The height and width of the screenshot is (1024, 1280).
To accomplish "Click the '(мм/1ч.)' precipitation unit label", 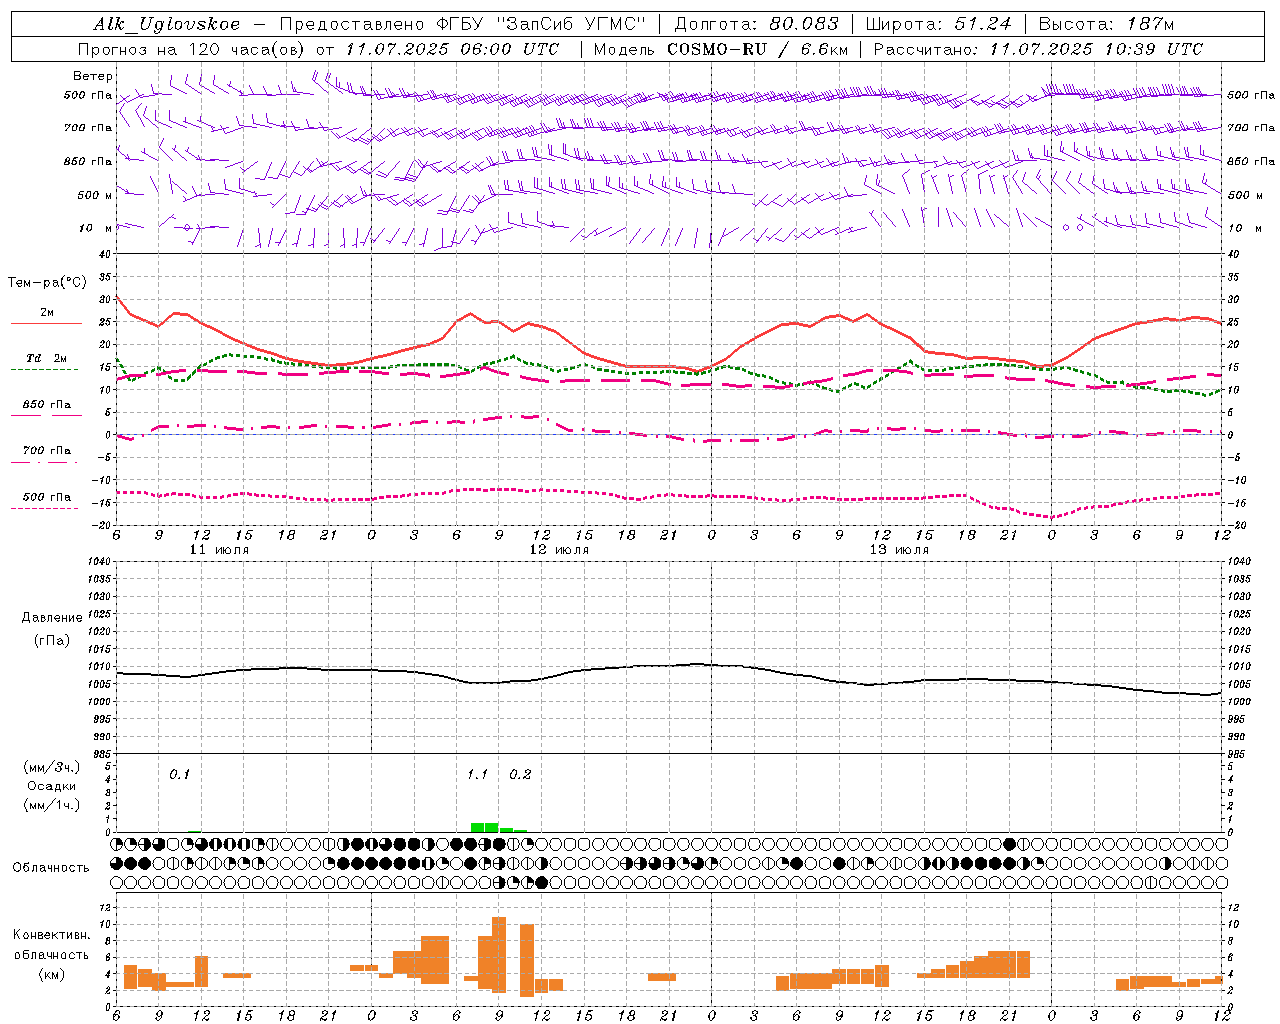I will (x=52, y=805).
